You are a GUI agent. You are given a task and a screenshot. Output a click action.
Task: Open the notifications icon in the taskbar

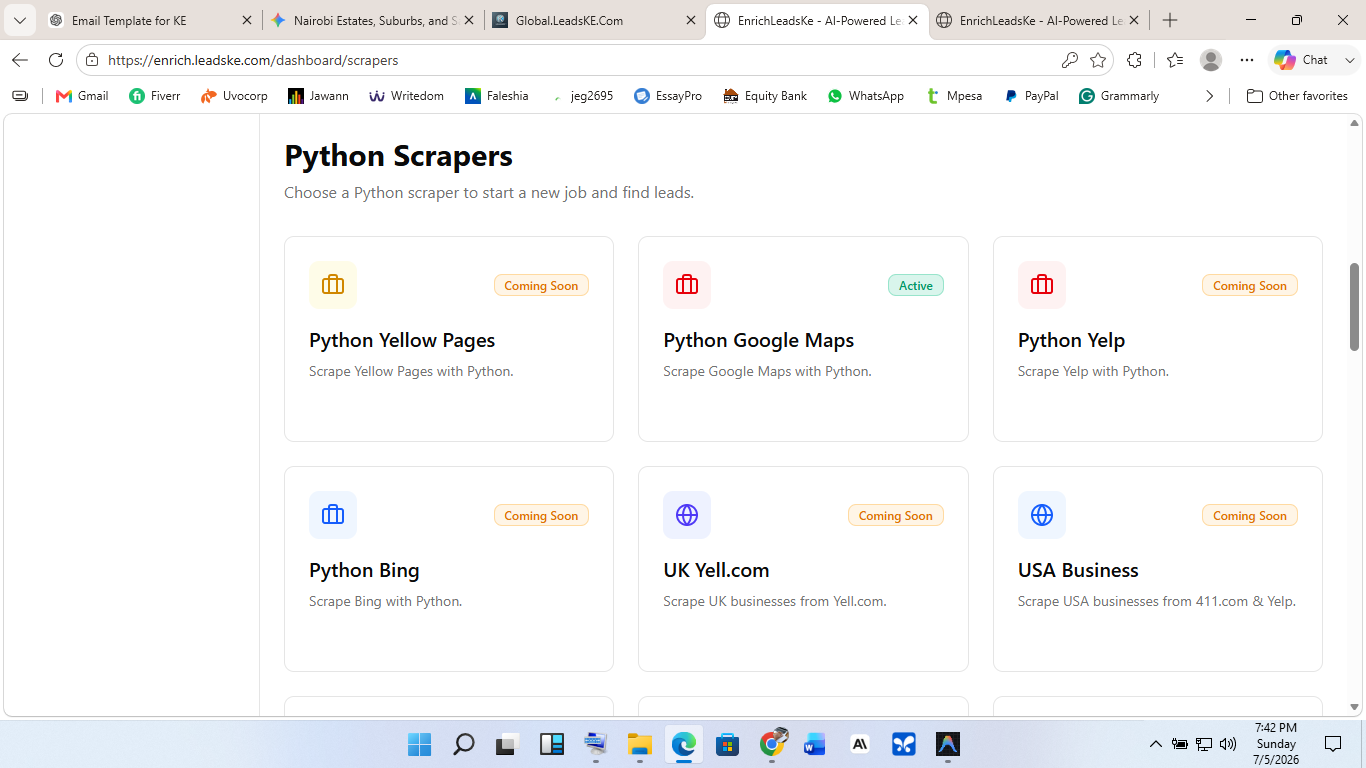click(1333, 744)
